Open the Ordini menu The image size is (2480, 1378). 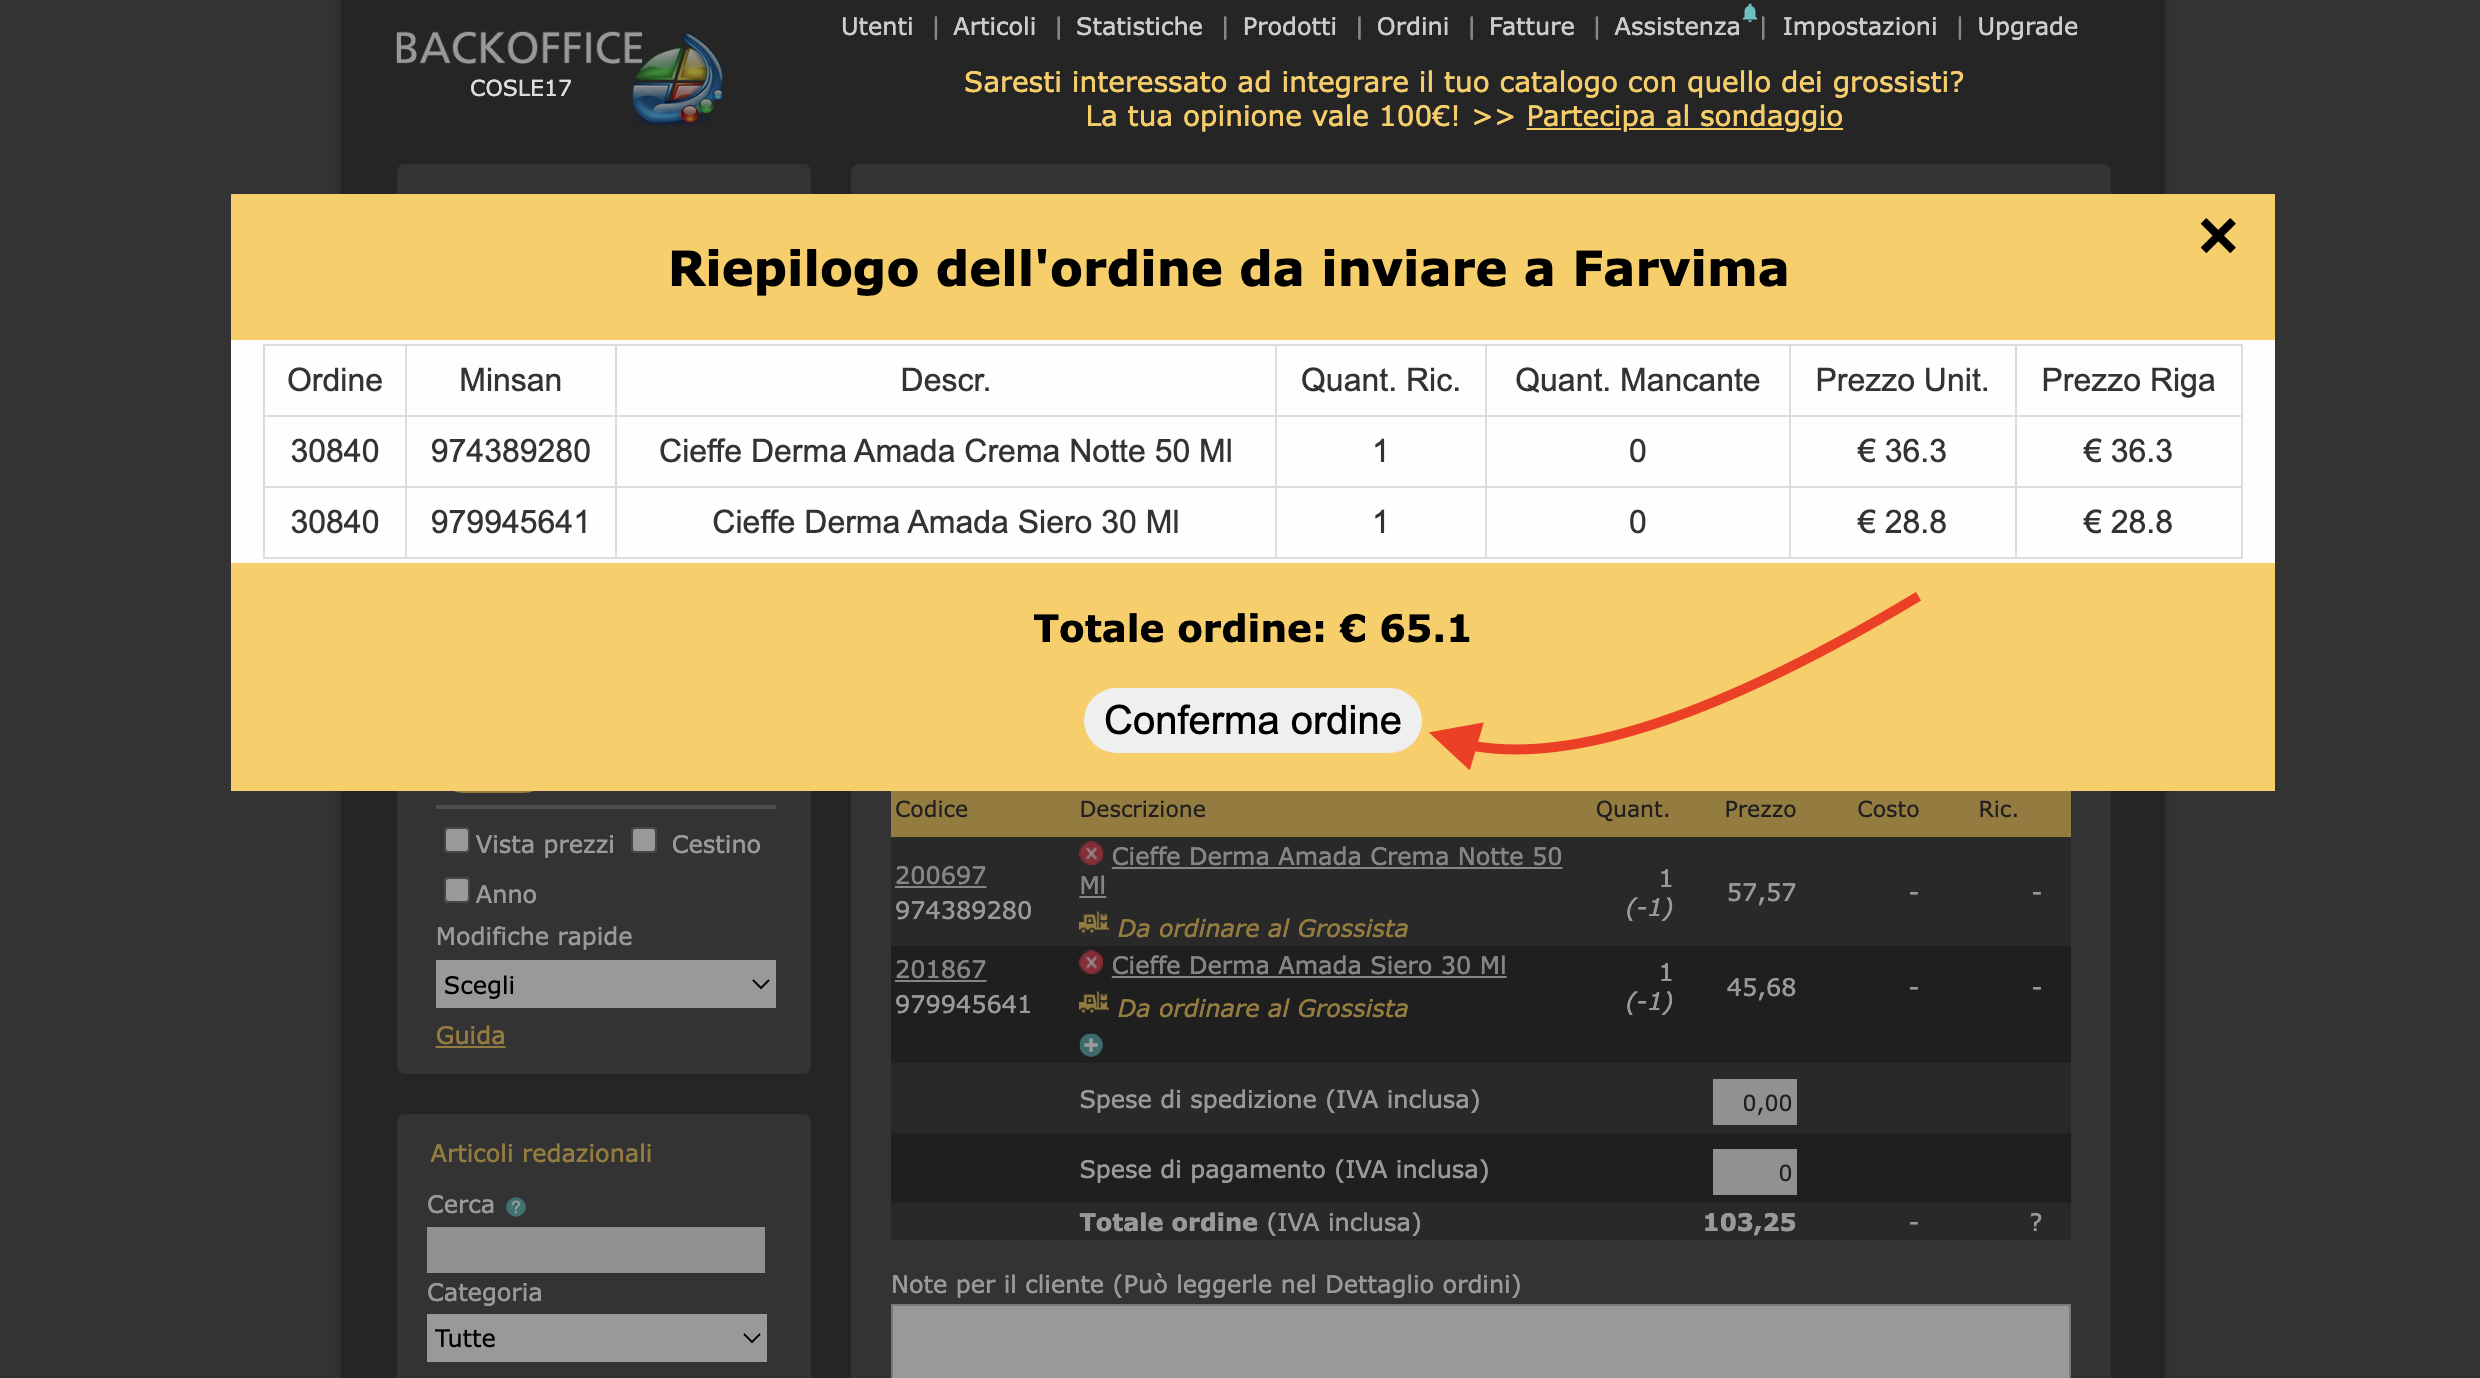(1412, 27)
